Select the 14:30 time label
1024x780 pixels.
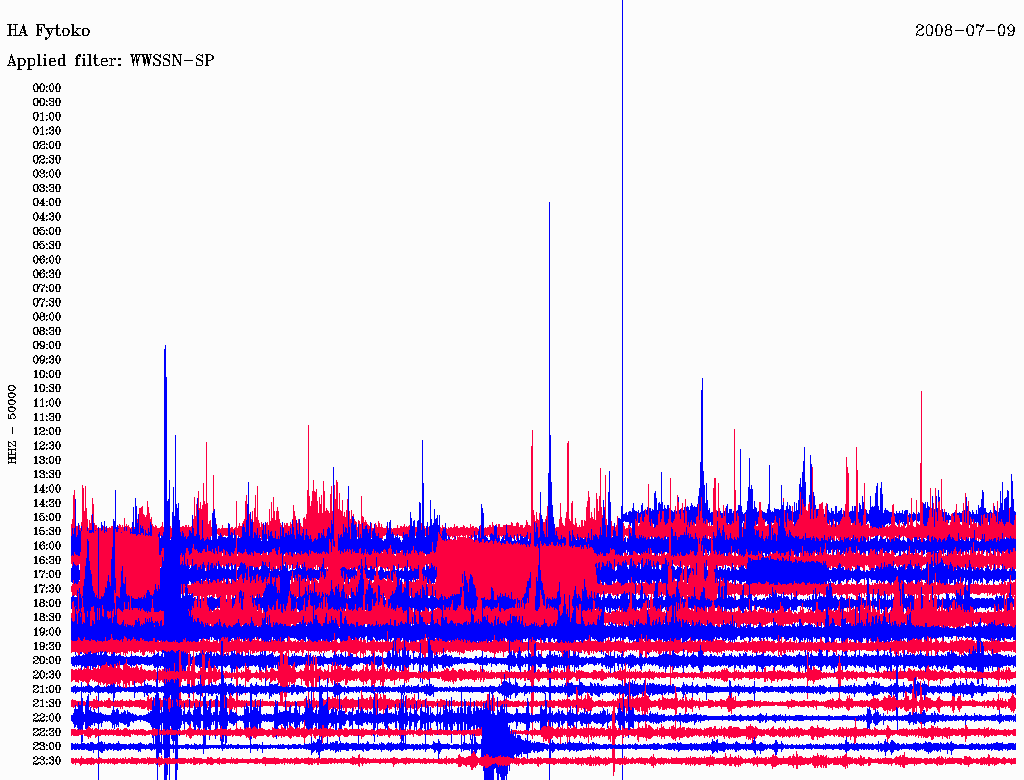(x=46, y=504)
